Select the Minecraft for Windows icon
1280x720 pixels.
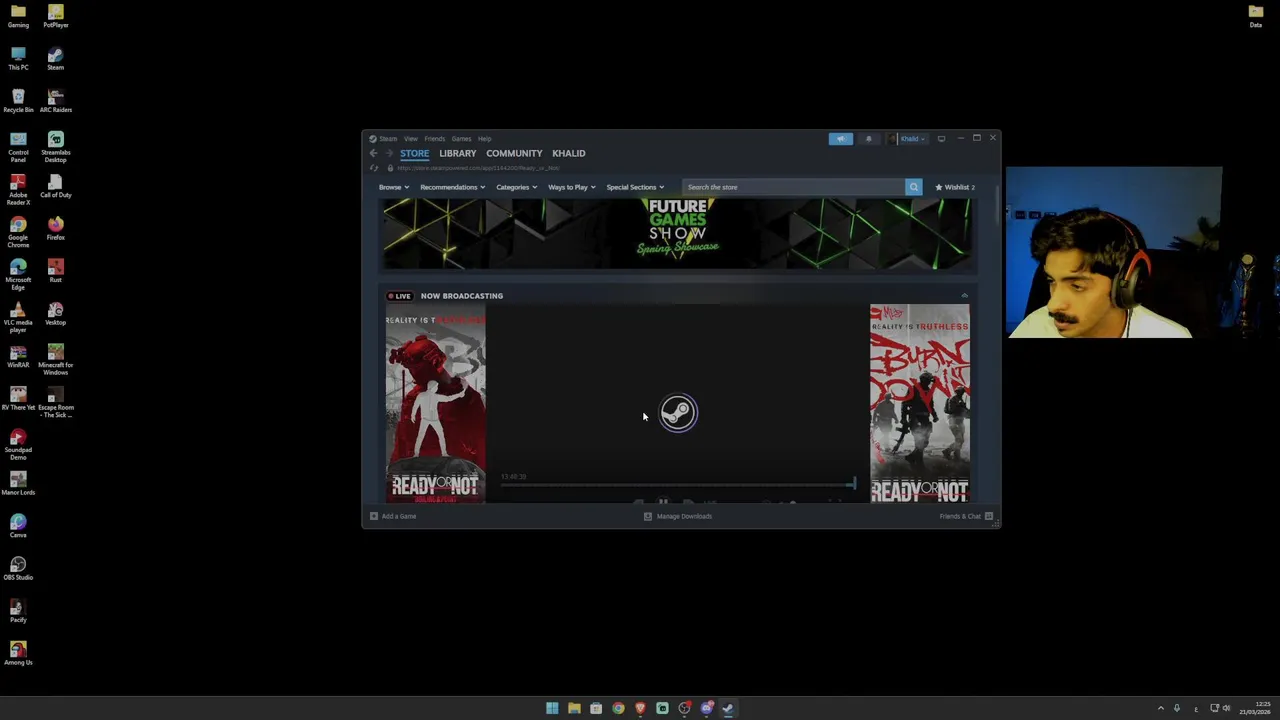(x=56, y=359)
